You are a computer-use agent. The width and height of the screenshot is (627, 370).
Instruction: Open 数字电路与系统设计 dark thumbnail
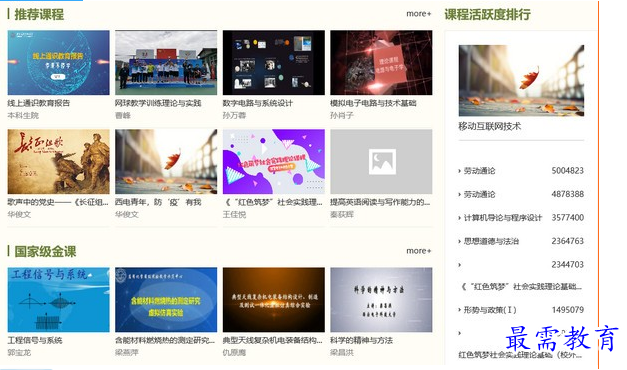point(274,62)
